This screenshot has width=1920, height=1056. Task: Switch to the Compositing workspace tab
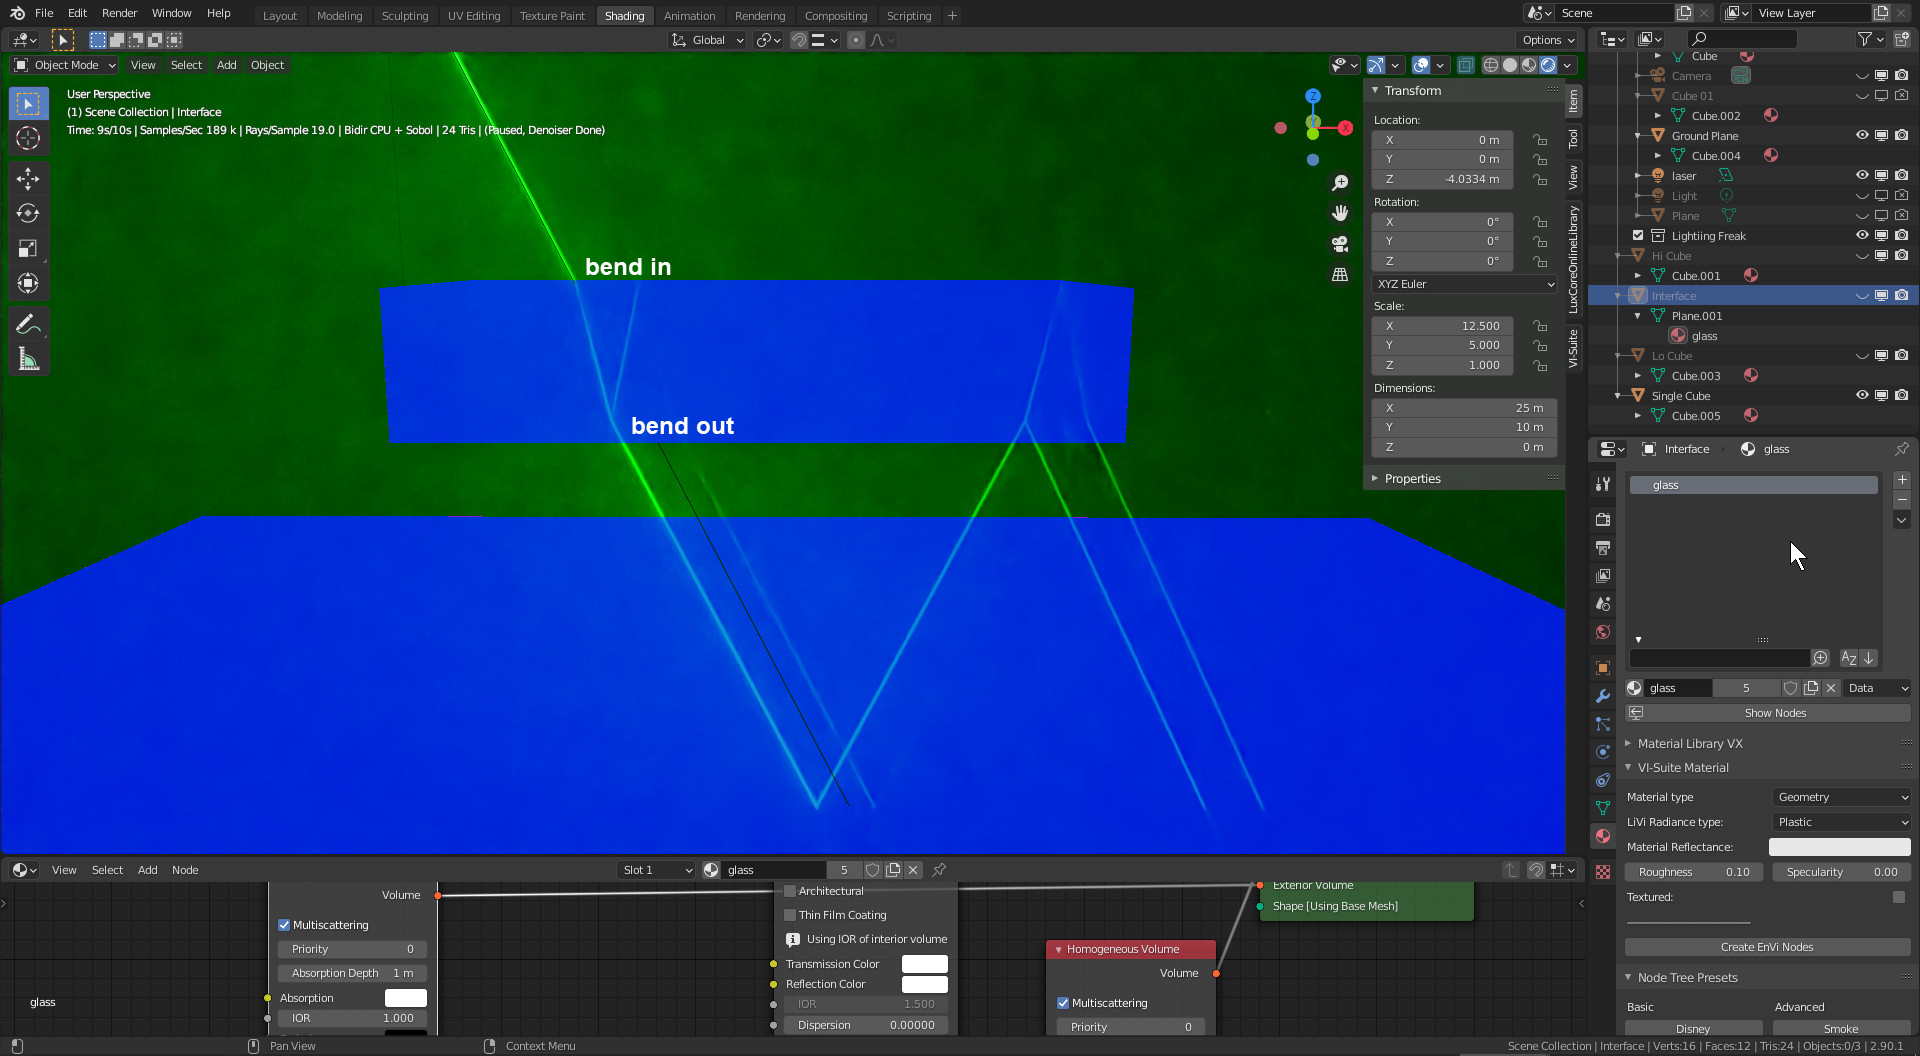[835, 15]
